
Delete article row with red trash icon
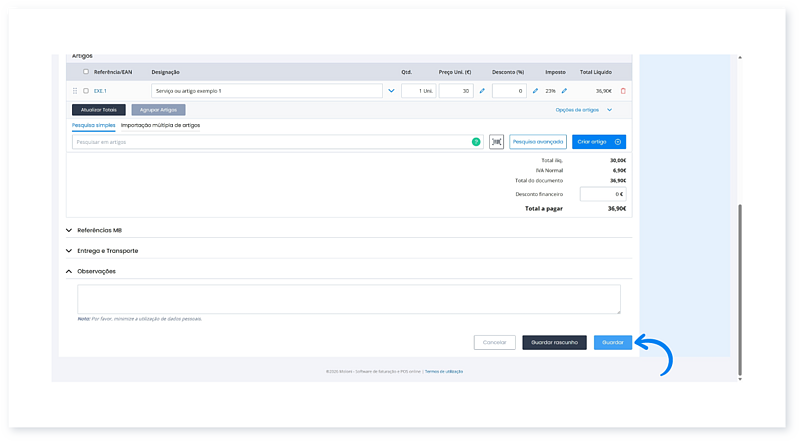click(x=623, y=91)
